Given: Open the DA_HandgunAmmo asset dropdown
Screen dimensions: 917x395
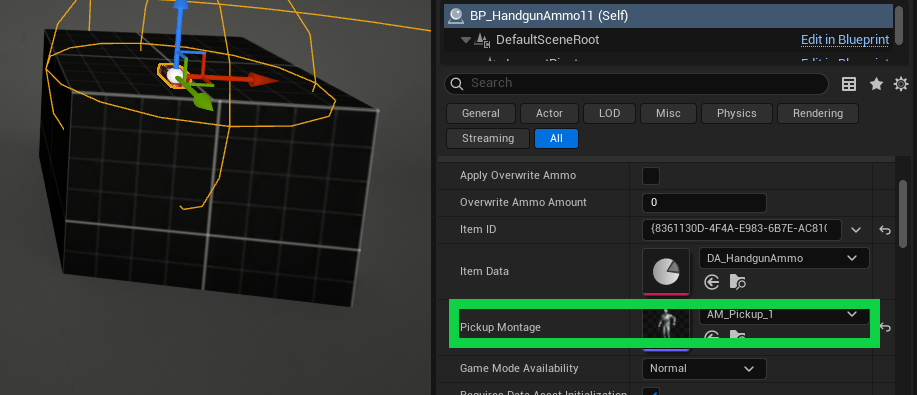Looking at the screenshot, I should click(784, 258).
